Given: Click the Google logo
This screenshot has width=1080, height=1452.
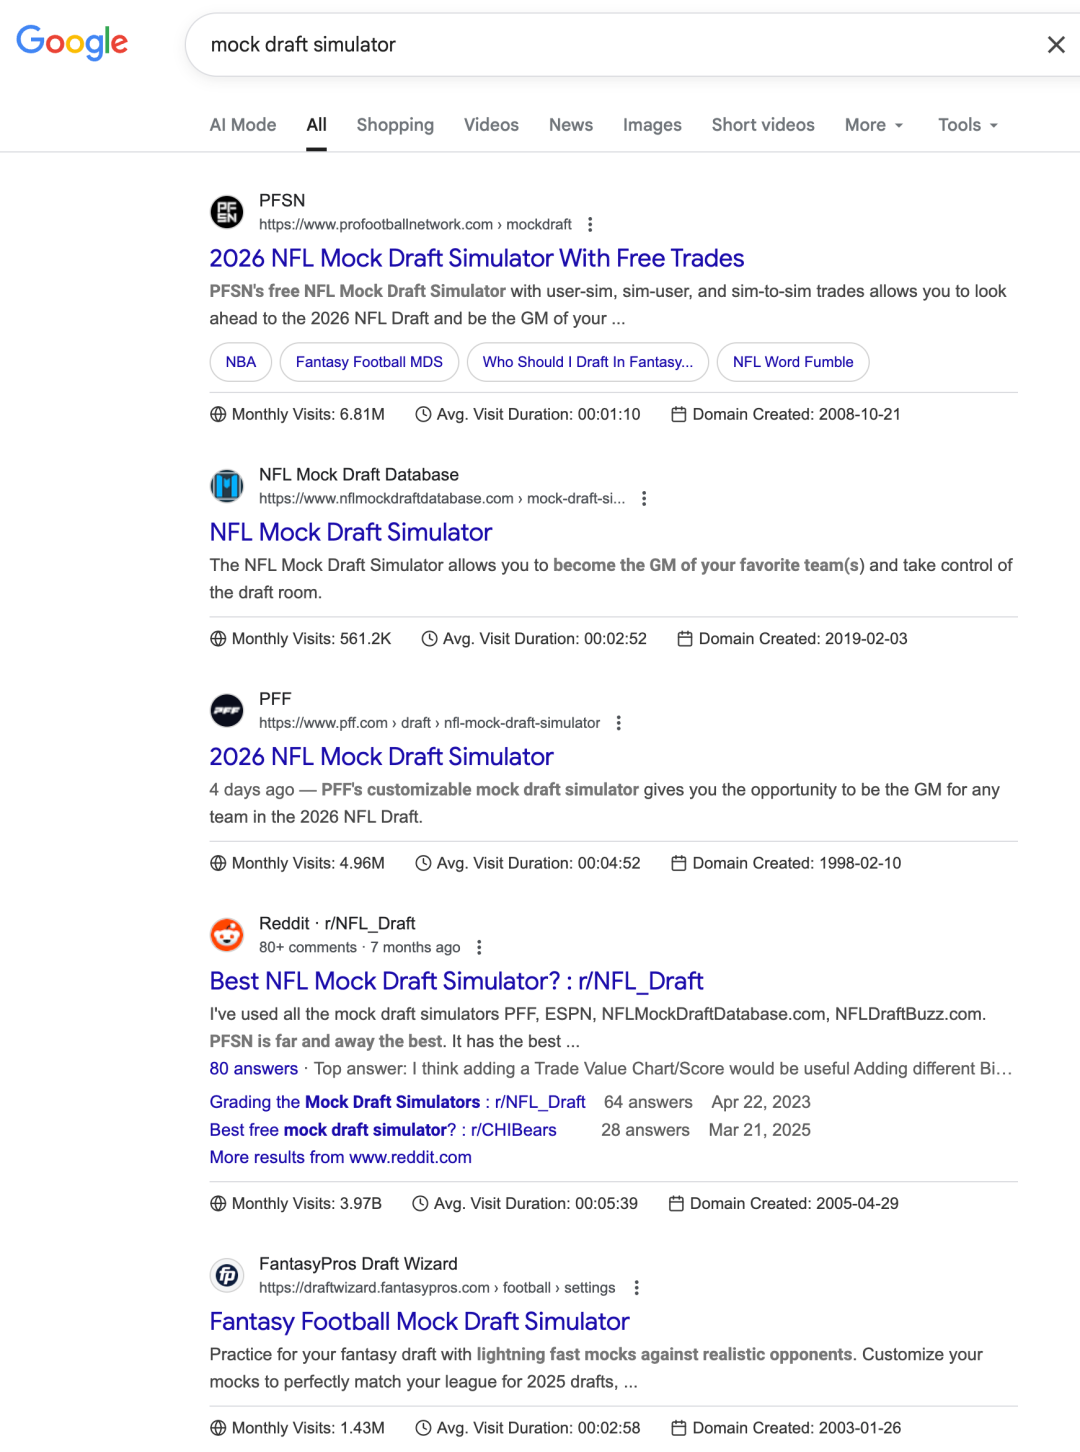Looking at the screenshot, I should pyautogui.click(x=72, y=43).
